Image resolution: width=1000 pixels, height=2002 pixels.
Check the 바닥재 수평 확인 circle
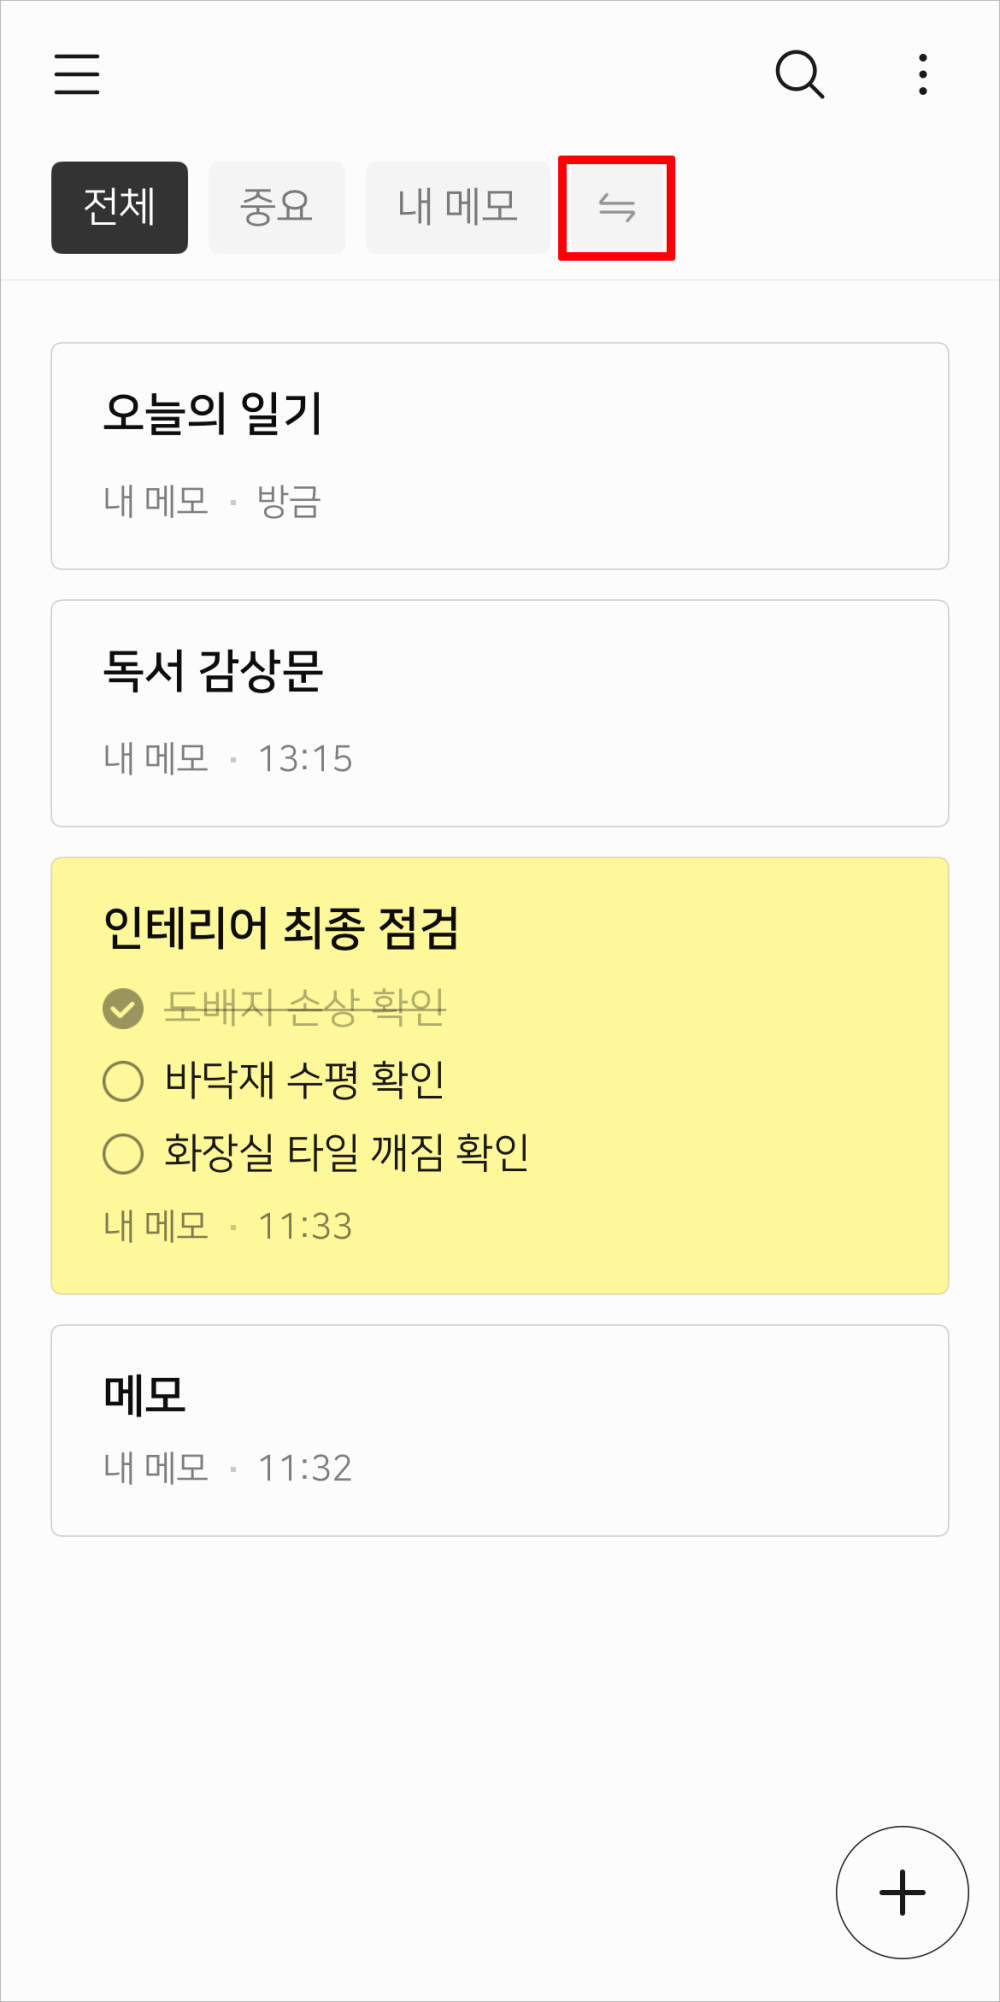tap(123, 1081)
